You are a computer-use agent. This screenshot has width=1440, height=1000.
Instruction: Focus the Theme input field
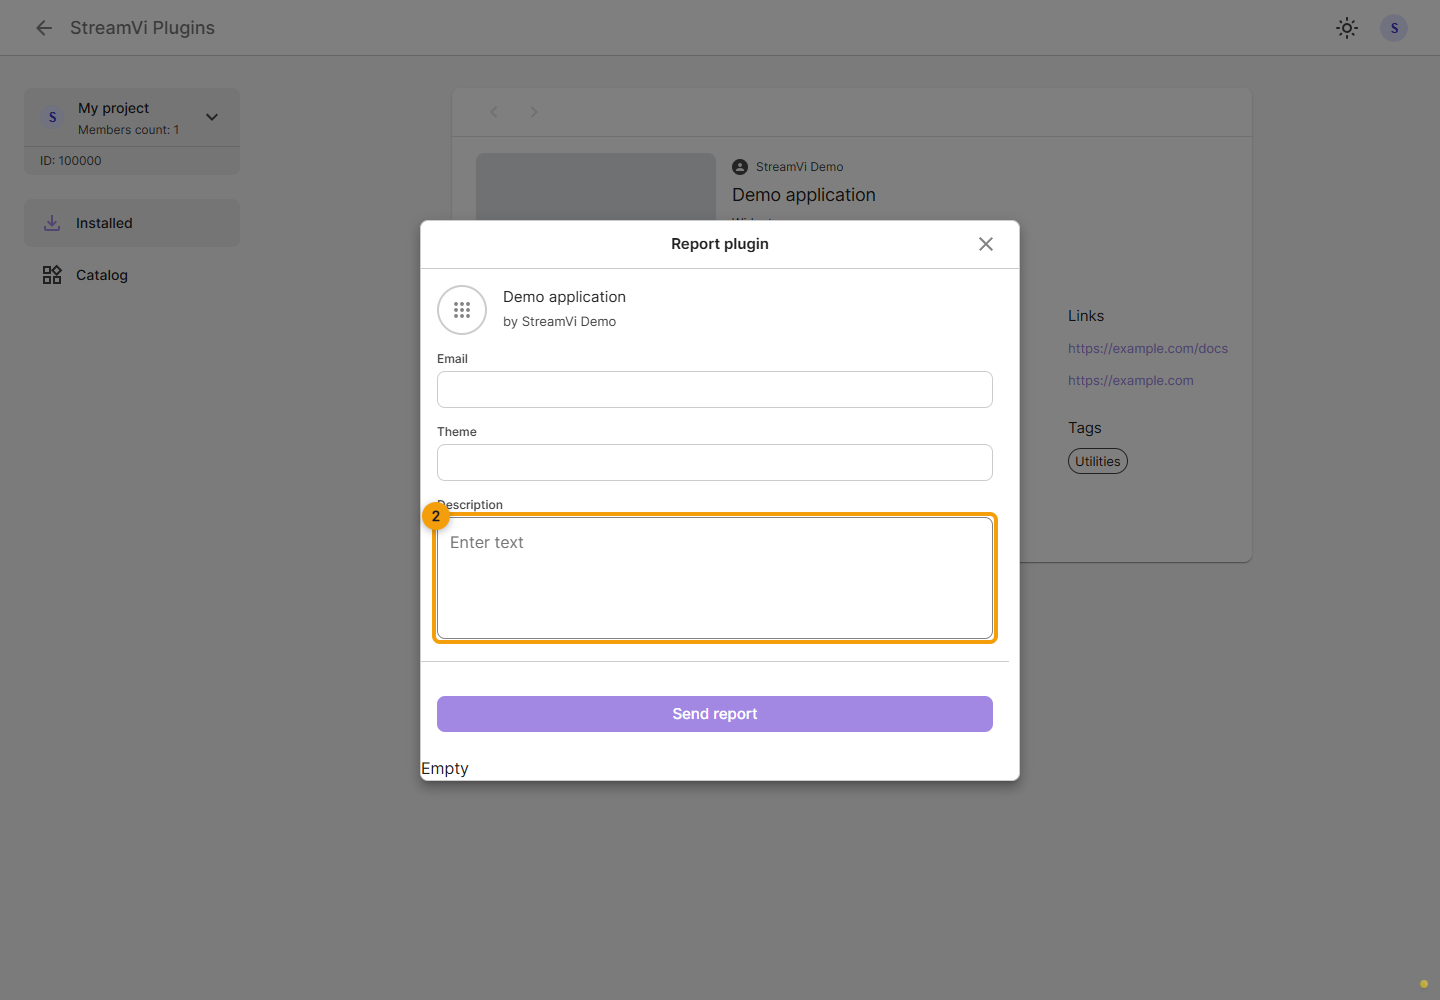click(715, 462)
